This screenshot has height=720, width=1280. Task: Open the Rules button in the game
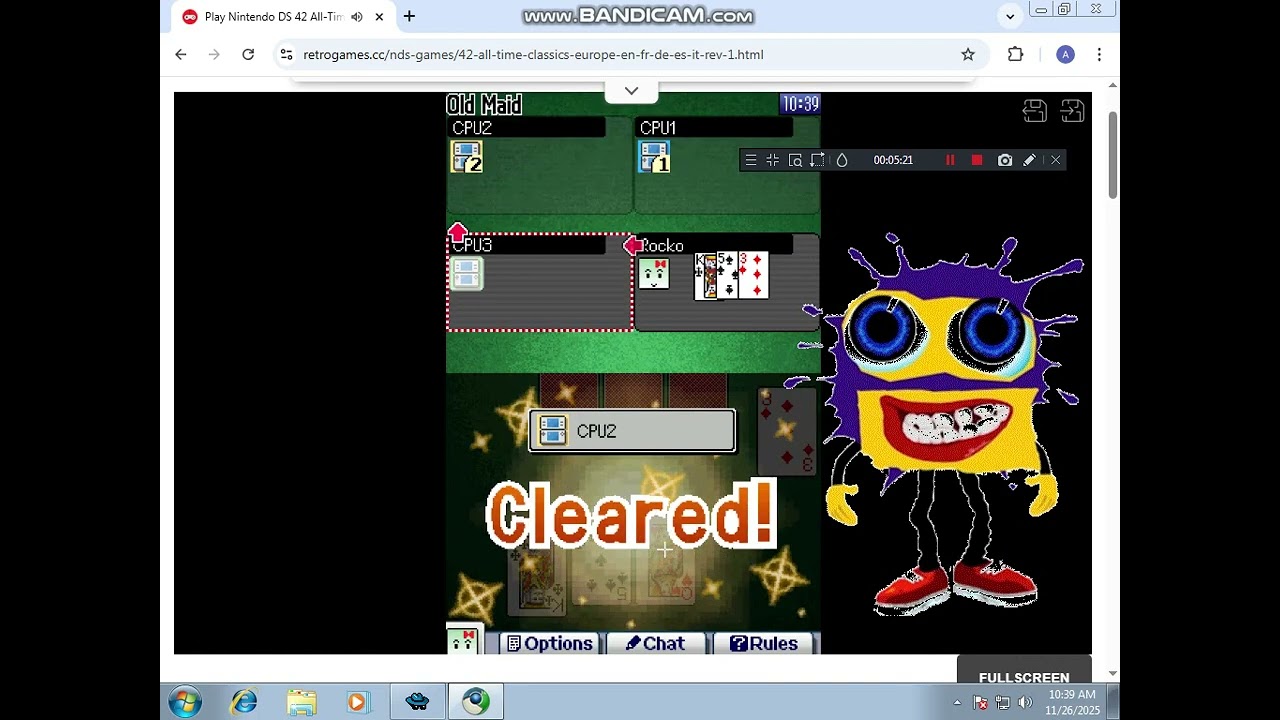[764, 643]
